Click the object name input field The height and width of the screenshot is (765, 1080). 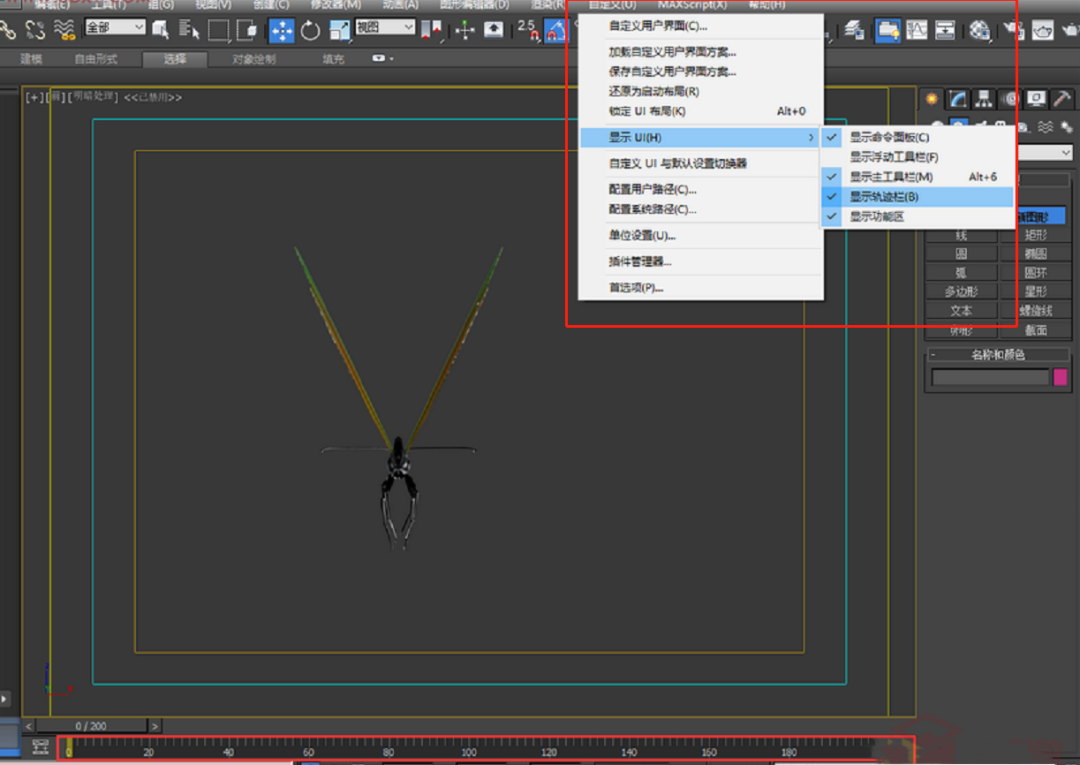990,377
